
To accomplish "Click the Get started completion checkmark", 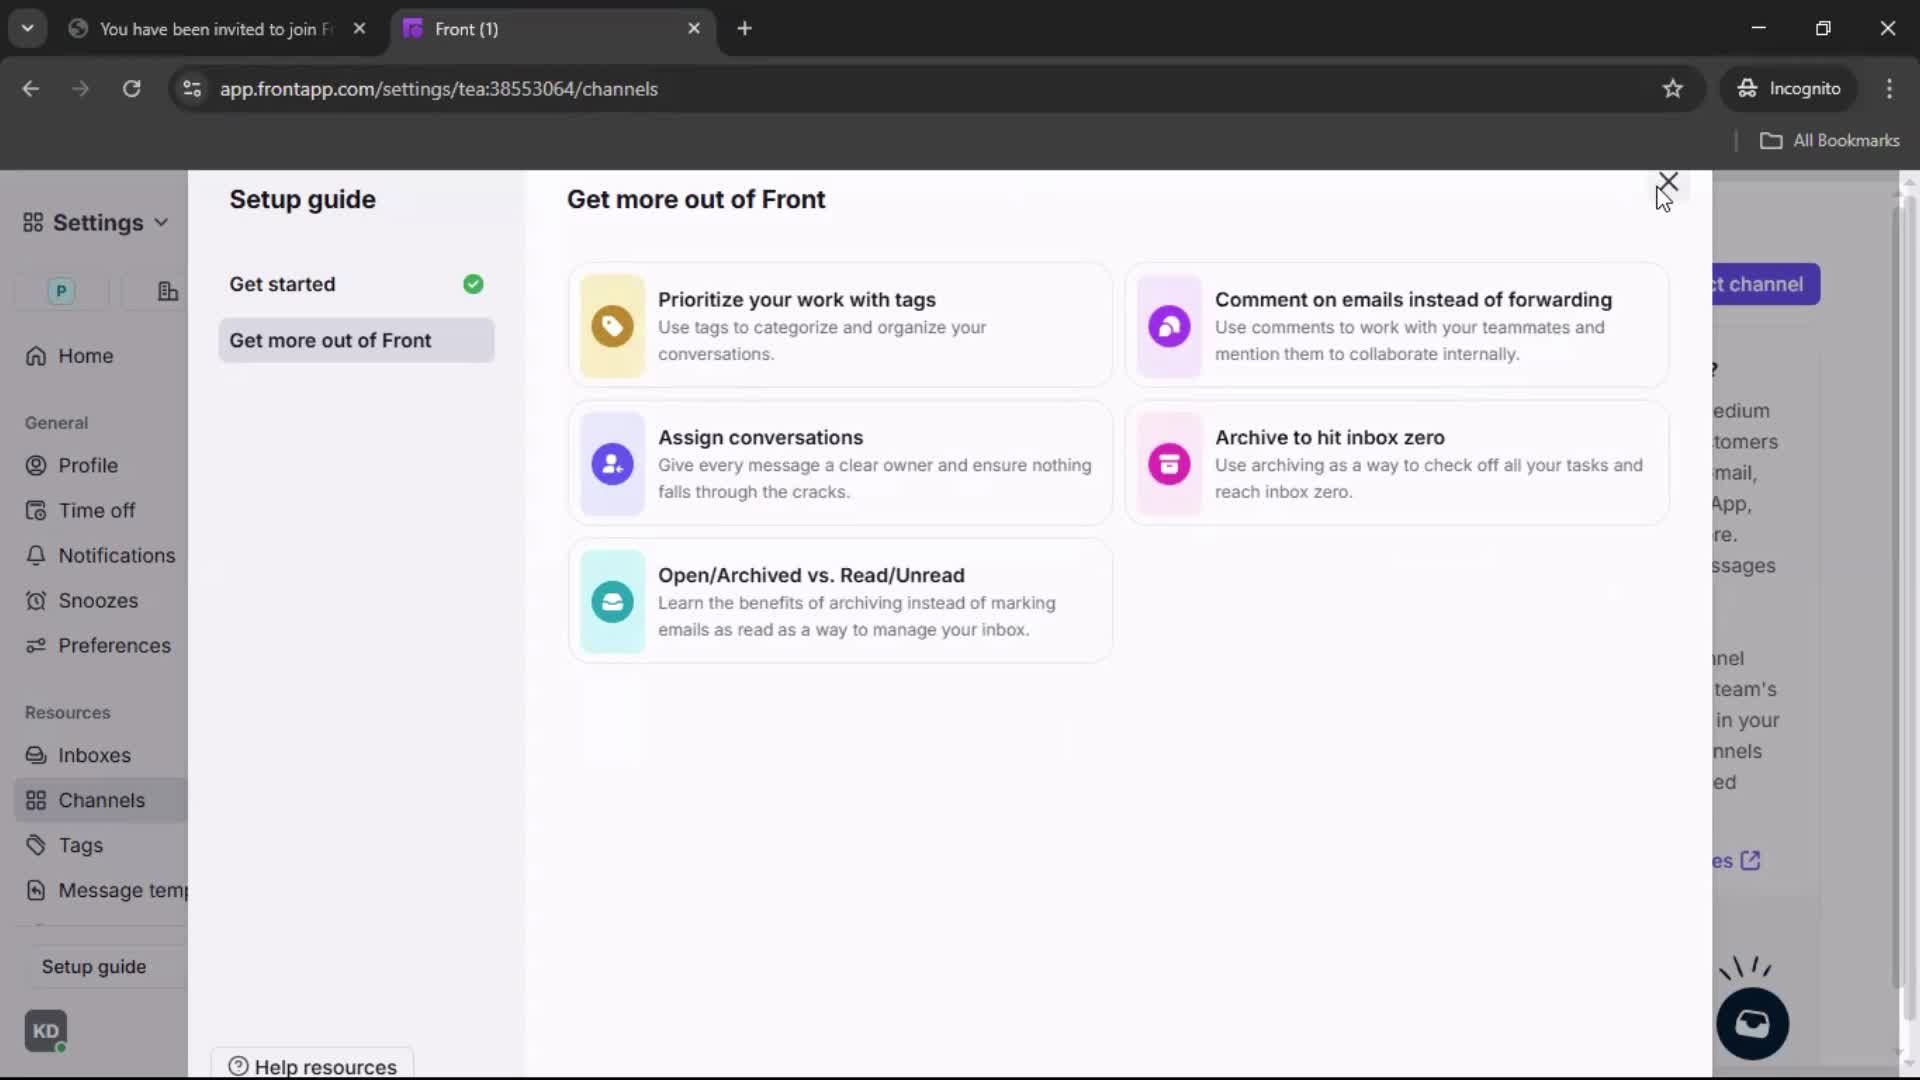I will pos(472,284).
